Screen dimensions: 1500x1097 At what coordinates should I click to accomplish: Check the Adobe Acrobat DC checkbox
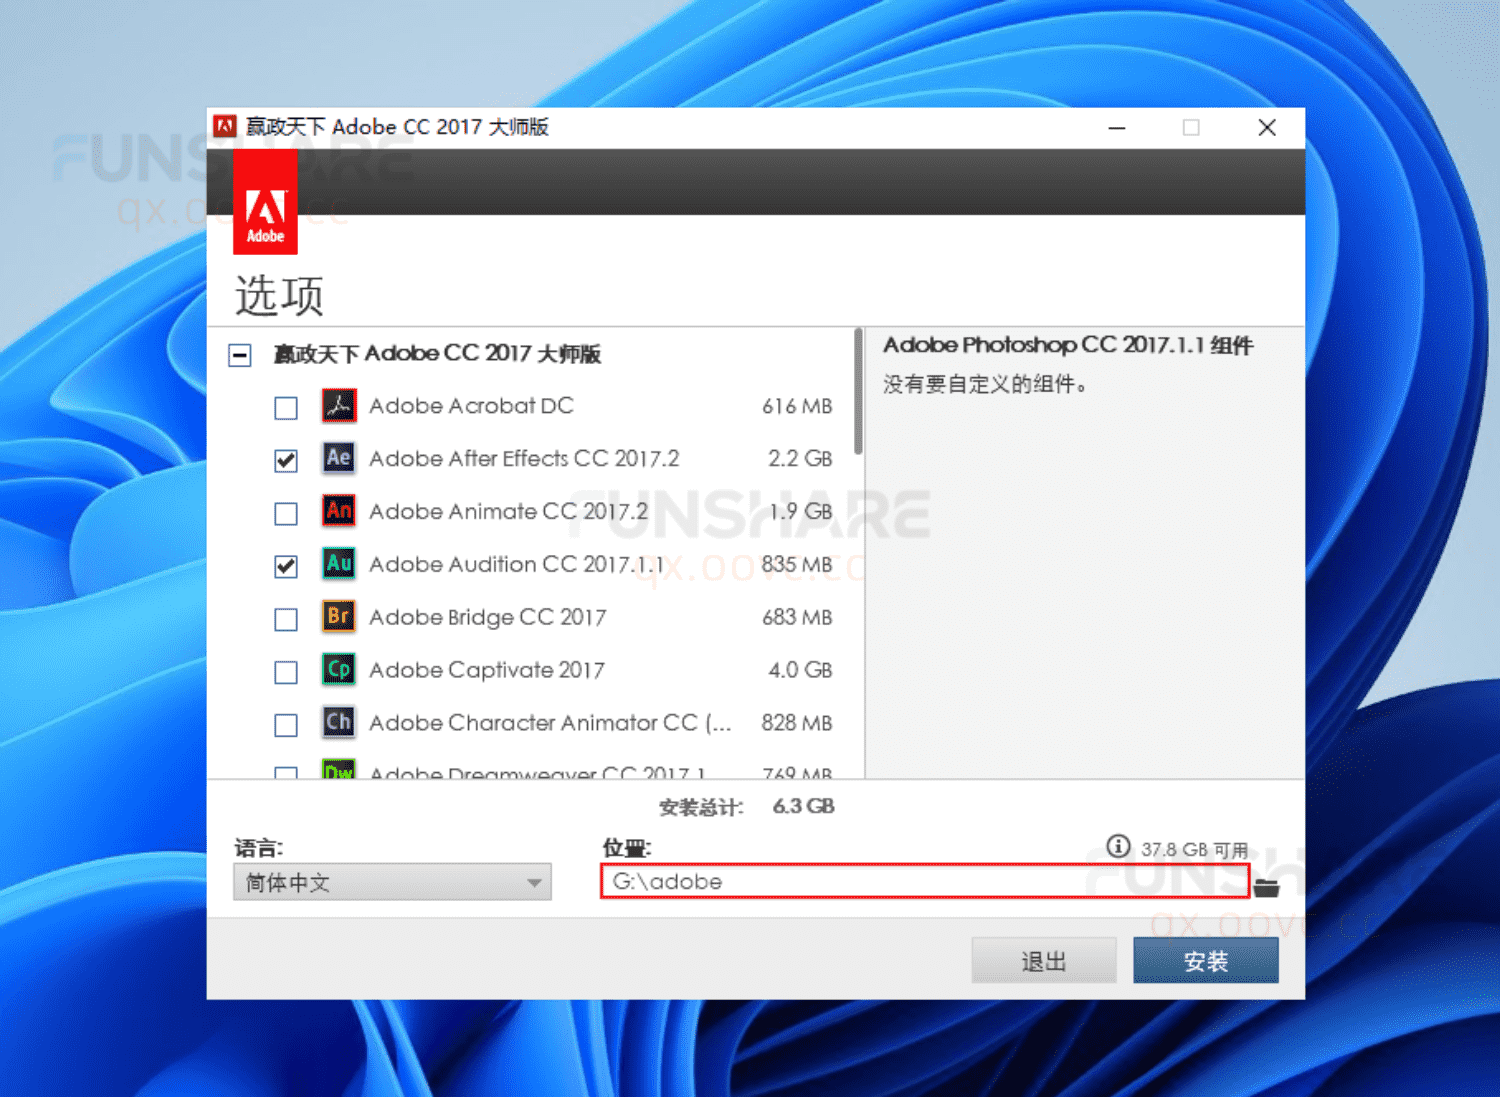[x=286, y=408]
